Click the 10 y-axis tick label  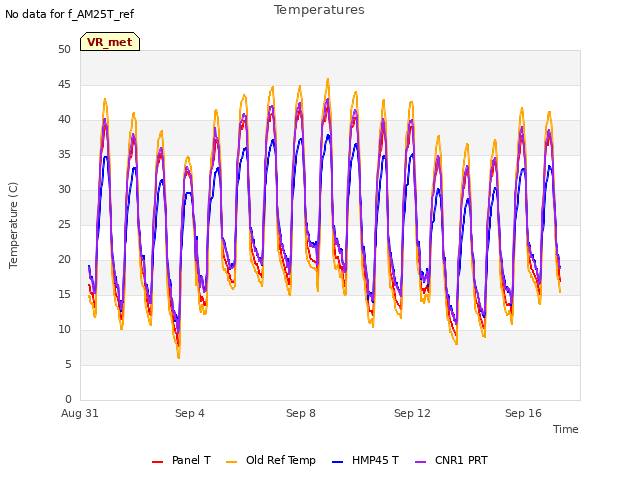(64, 329)
